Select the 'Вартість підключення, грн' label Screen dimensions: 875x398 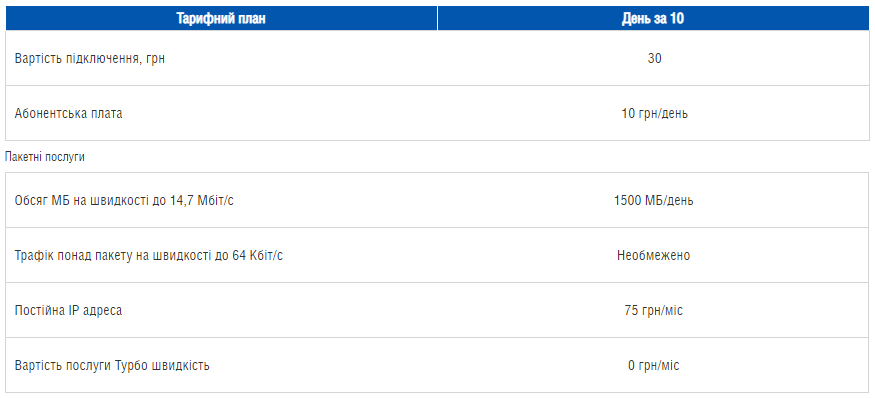click(90, 59)
